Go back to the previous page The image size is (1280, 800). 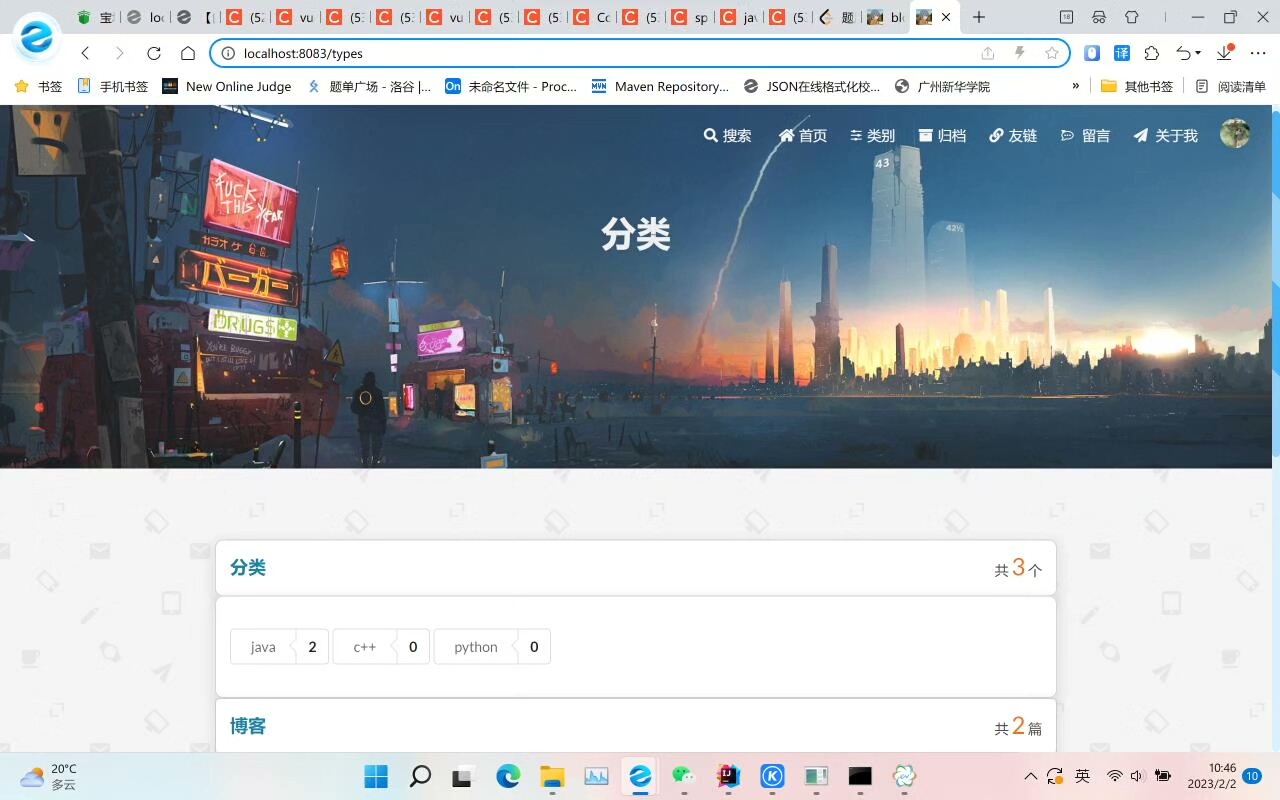click(85, 53)
